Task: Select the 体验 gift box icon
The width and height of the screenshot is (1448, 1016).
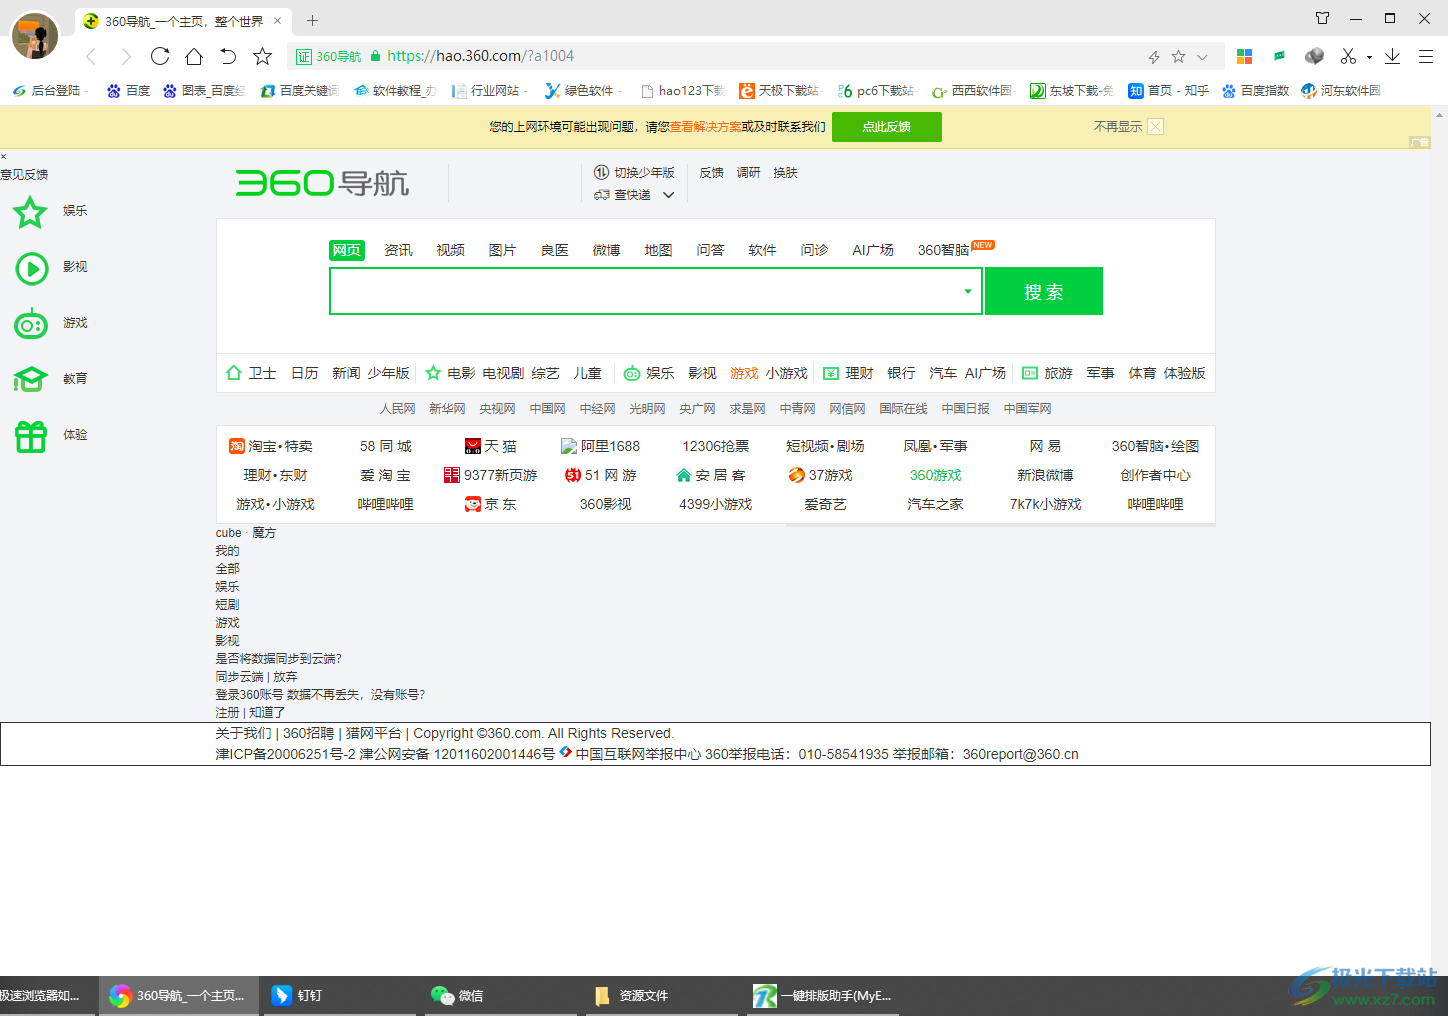Action: pos(31,436)
